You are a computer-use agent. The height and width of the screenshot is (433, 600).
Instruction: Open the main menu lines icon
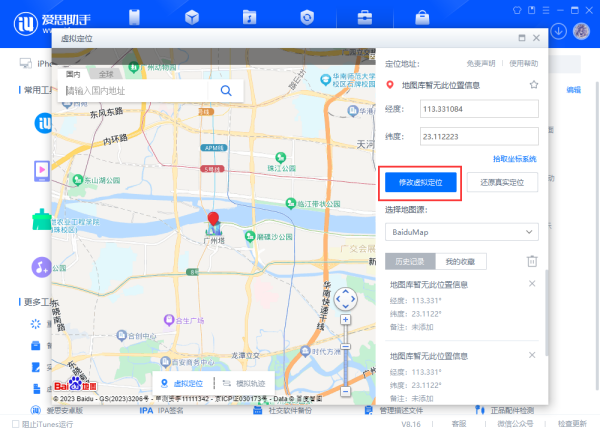coord(546,10)
